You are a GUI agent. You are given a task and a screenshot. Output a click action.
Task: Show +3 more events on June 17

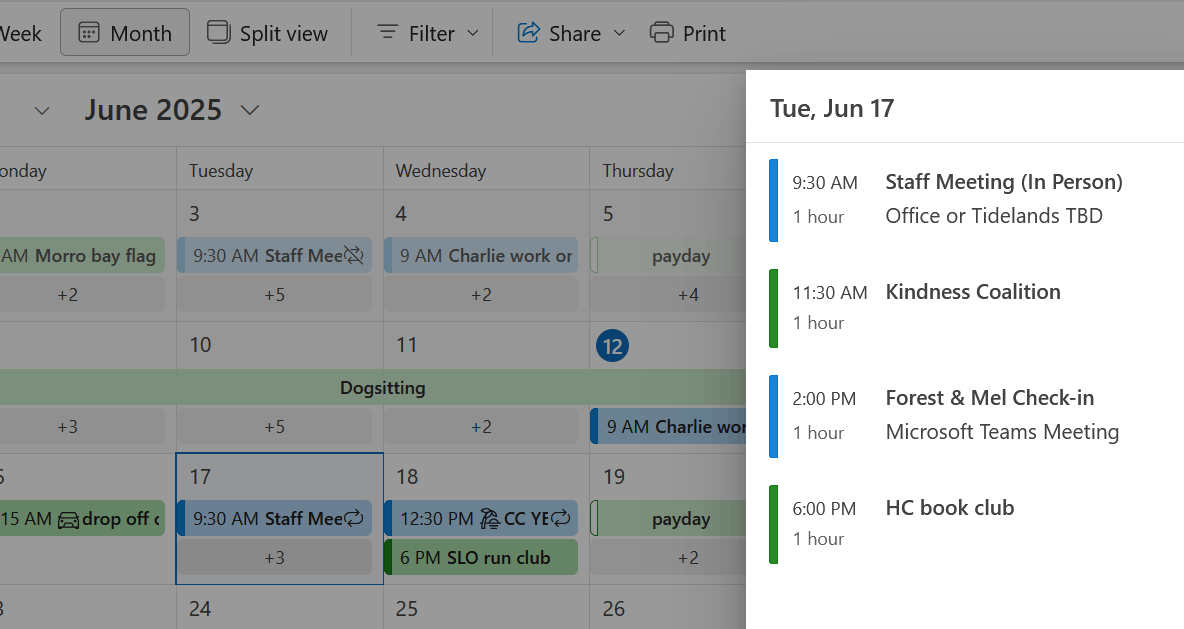pos(275,558)
